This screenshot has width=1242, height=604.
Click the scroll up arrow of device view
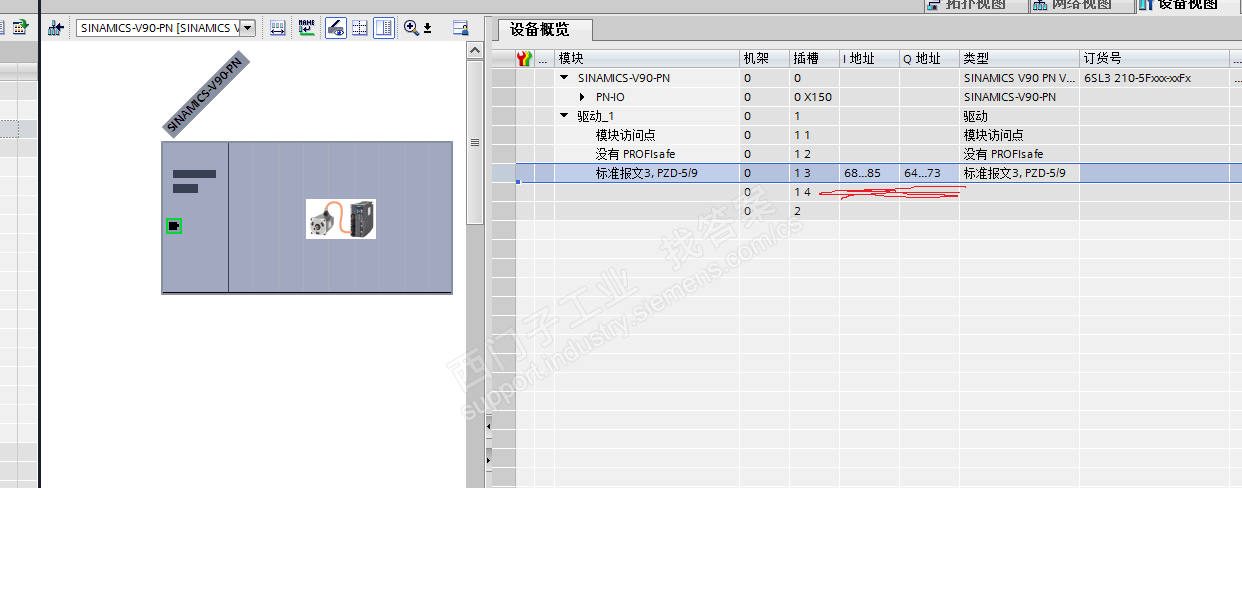[x=475, y=51]
